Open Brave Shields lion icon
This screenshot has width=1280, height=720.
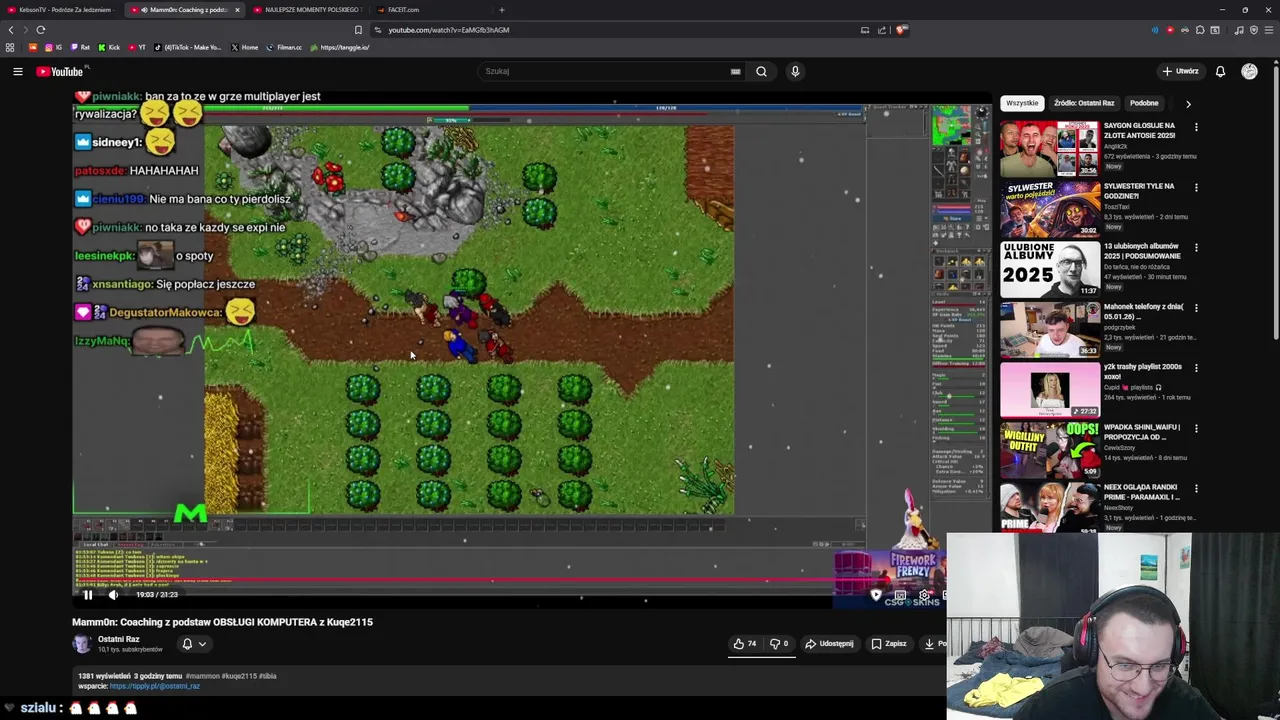click(x=901, y=30)
